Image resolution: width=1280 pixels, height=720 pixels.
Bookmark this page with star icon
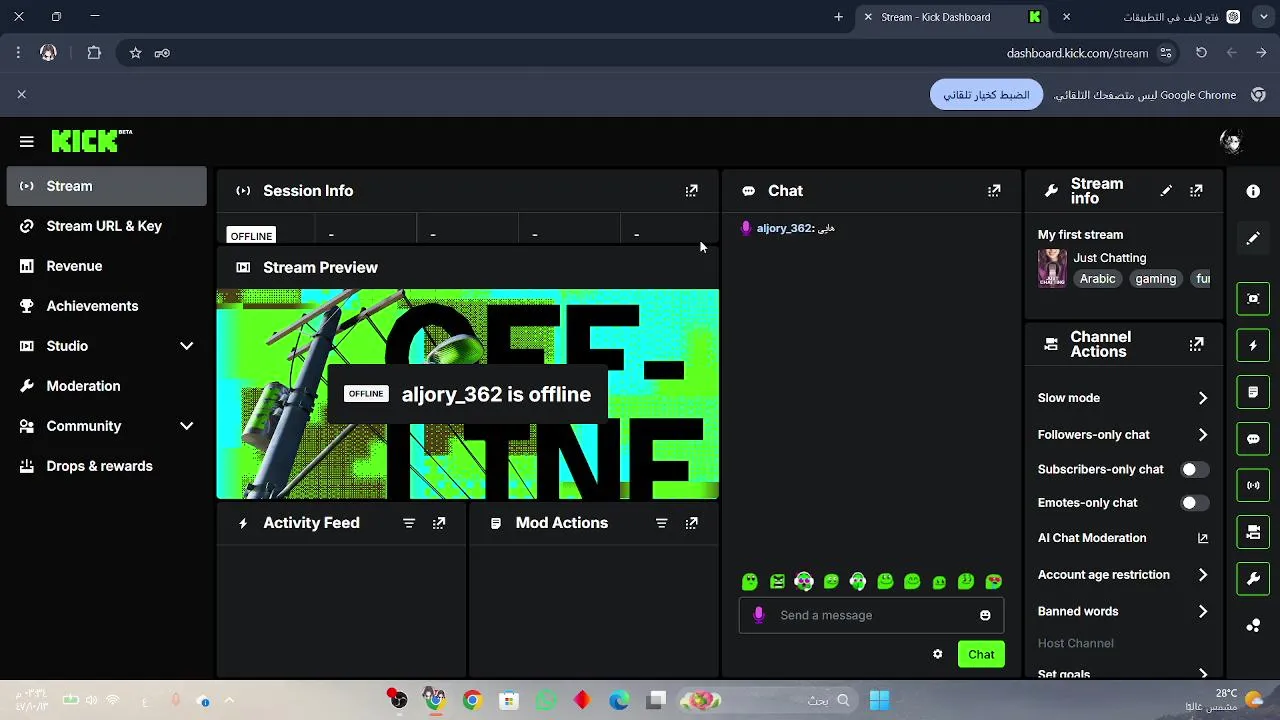coord(135,53)
